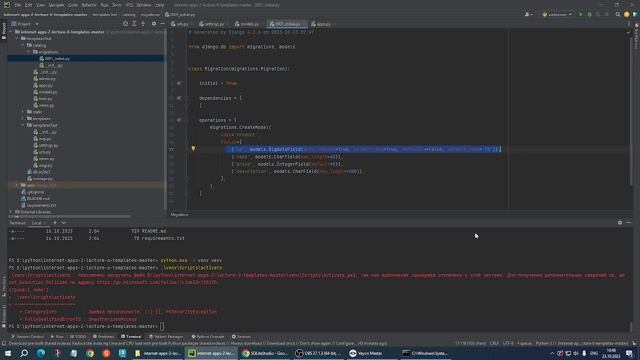The width and height of the screenshot is (640, 360).
Task: Switch to Veyon Master in taskbar
Action: (x=371, y=353)
